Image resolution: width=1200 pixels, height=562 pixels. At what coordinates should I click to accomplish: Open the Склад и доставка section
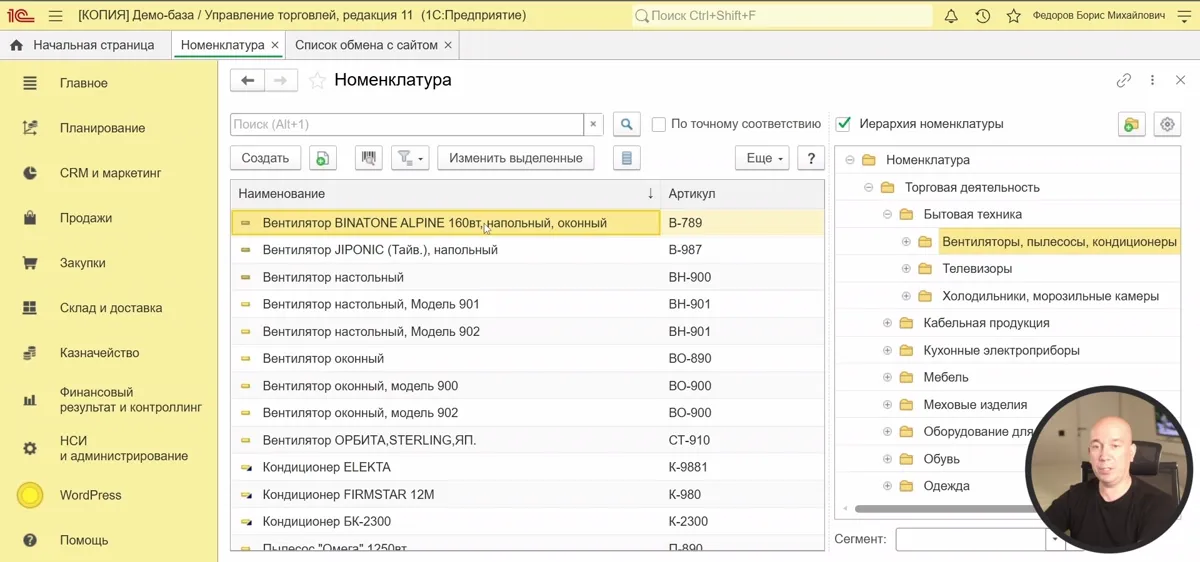coord(109,308)
